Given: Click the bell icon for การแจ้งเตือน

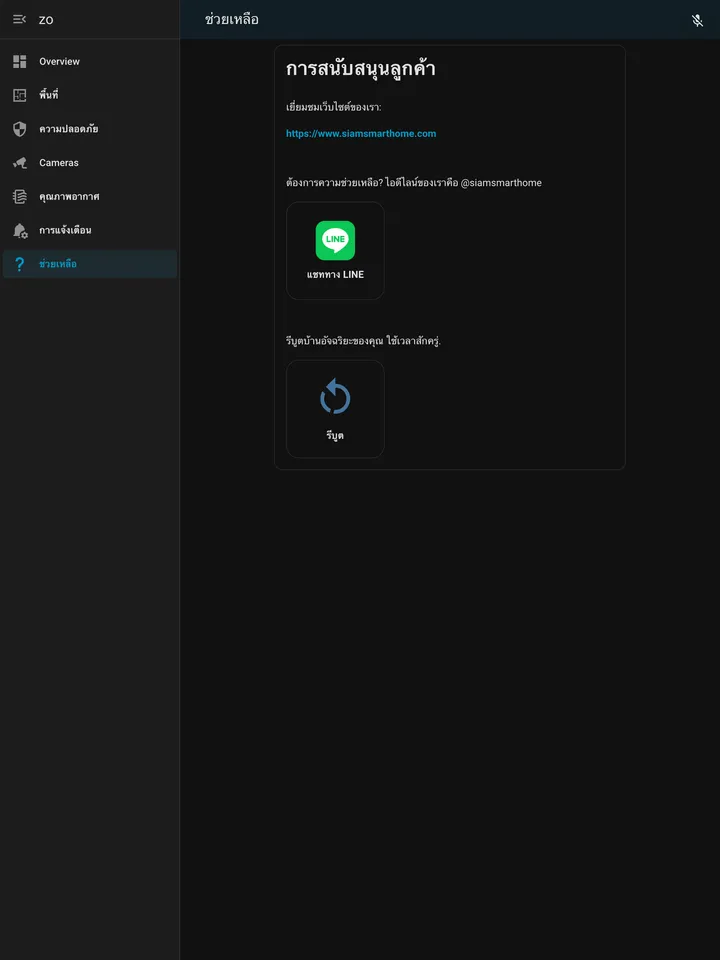Looking at the screenshot, I should [20, 231].
